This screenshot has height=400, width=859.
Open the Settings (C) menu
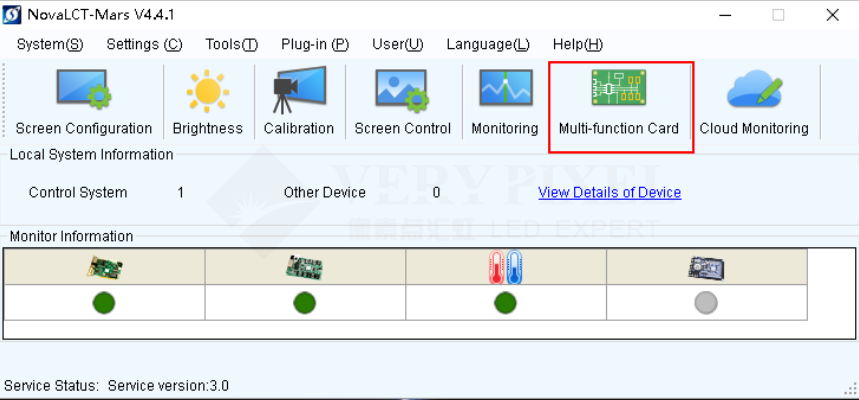click(144, 44)
